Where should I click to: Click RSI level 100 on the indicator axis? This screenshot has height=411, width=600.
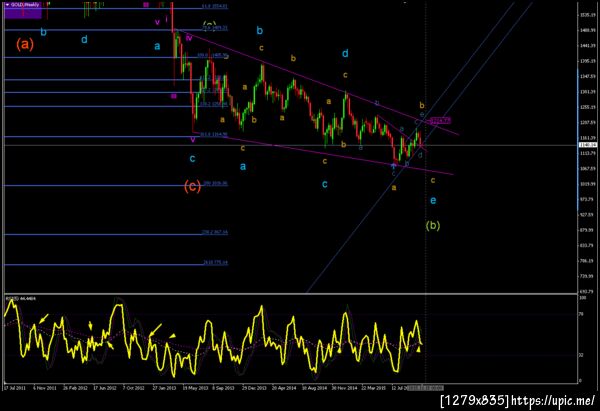[x=582, y=297]
